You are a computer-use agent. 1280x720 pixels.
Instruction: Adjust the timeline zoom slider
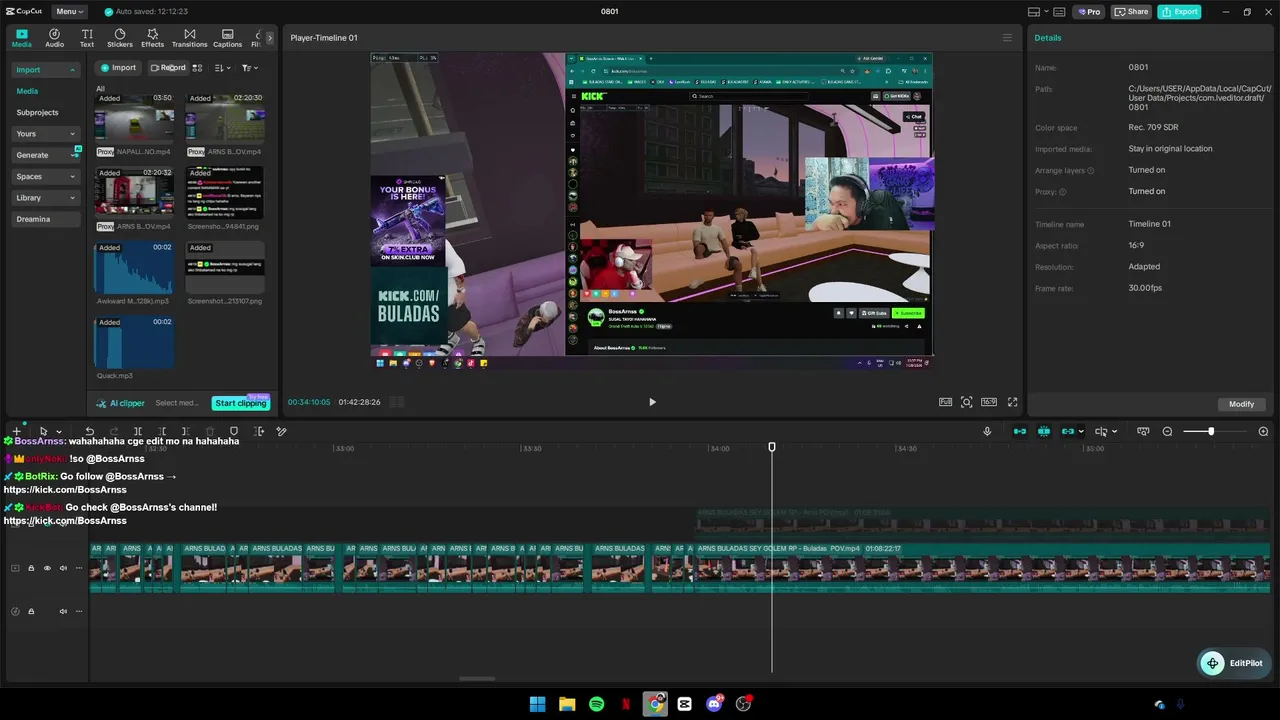click(1211, 431)
